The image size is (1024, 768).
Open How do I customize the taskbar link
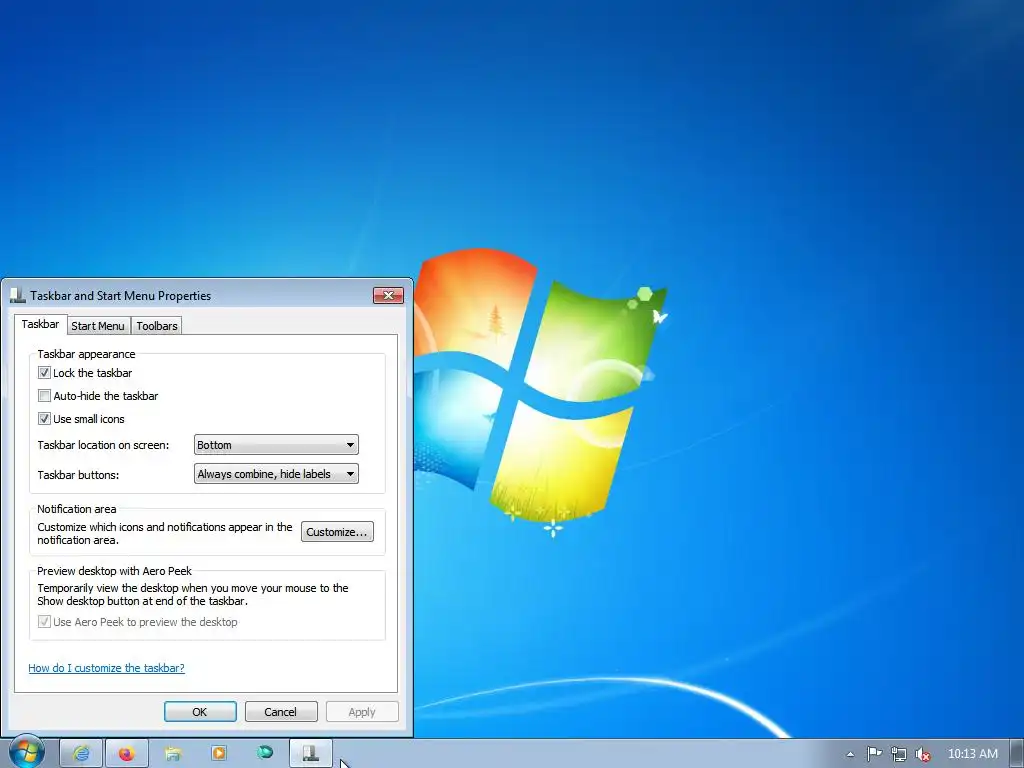tap(106, 668)
